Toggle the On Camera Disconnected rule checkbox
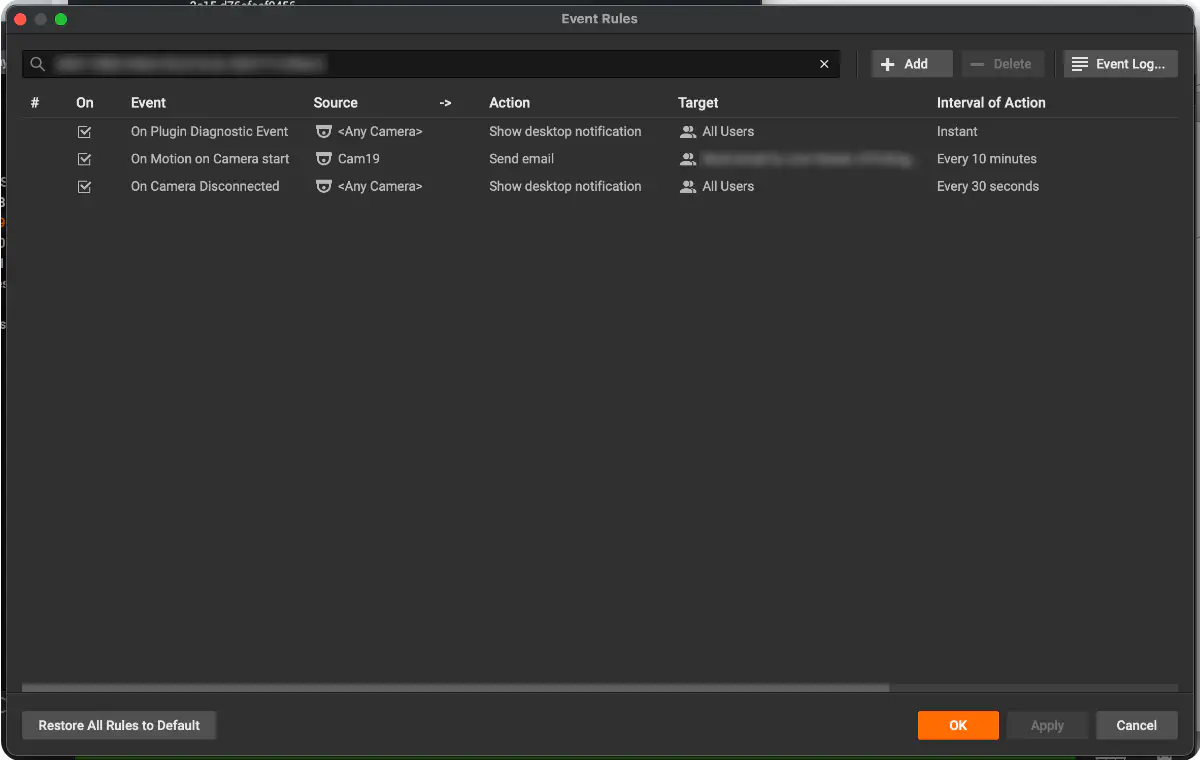 [x=85, y=186]
